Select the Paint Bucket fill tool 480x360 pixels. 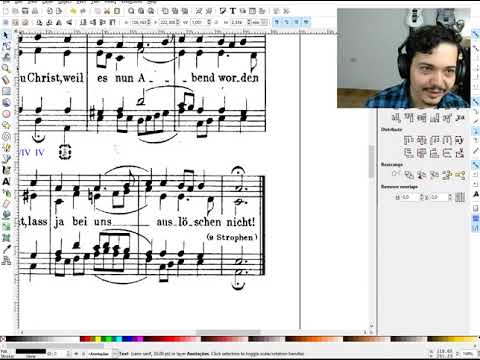[x=6, y=215]
